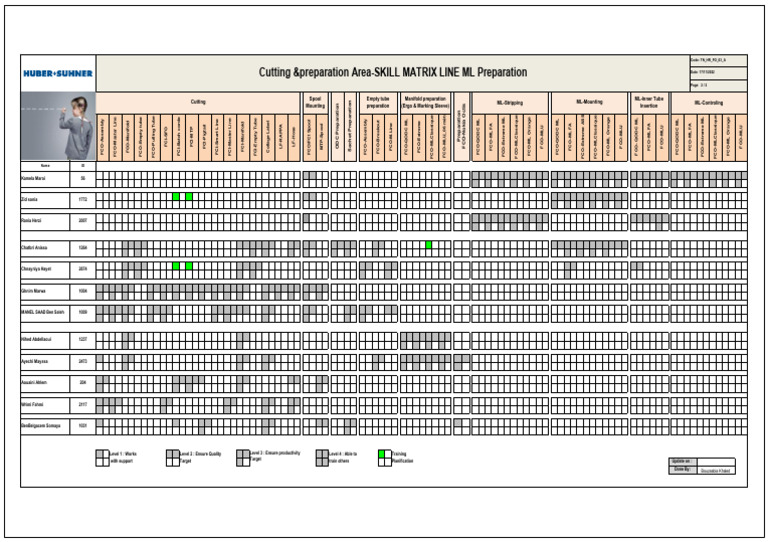Click the 'MTP-Spool' column header under Spool Mounting

click(x=322, y=138)
